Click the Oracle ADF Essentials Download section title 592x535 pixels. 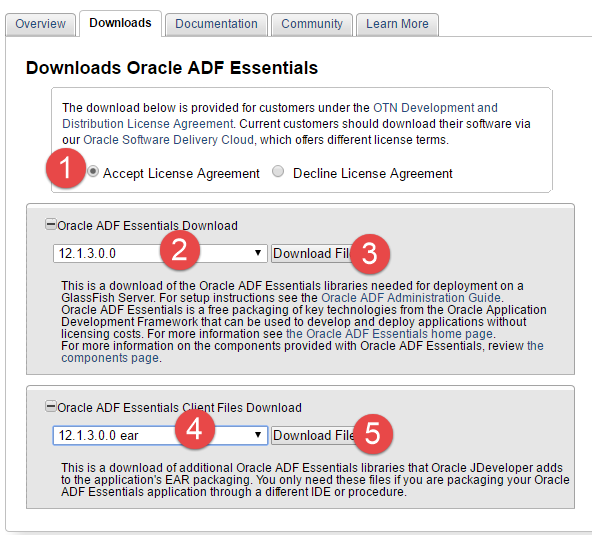point(147,225)
